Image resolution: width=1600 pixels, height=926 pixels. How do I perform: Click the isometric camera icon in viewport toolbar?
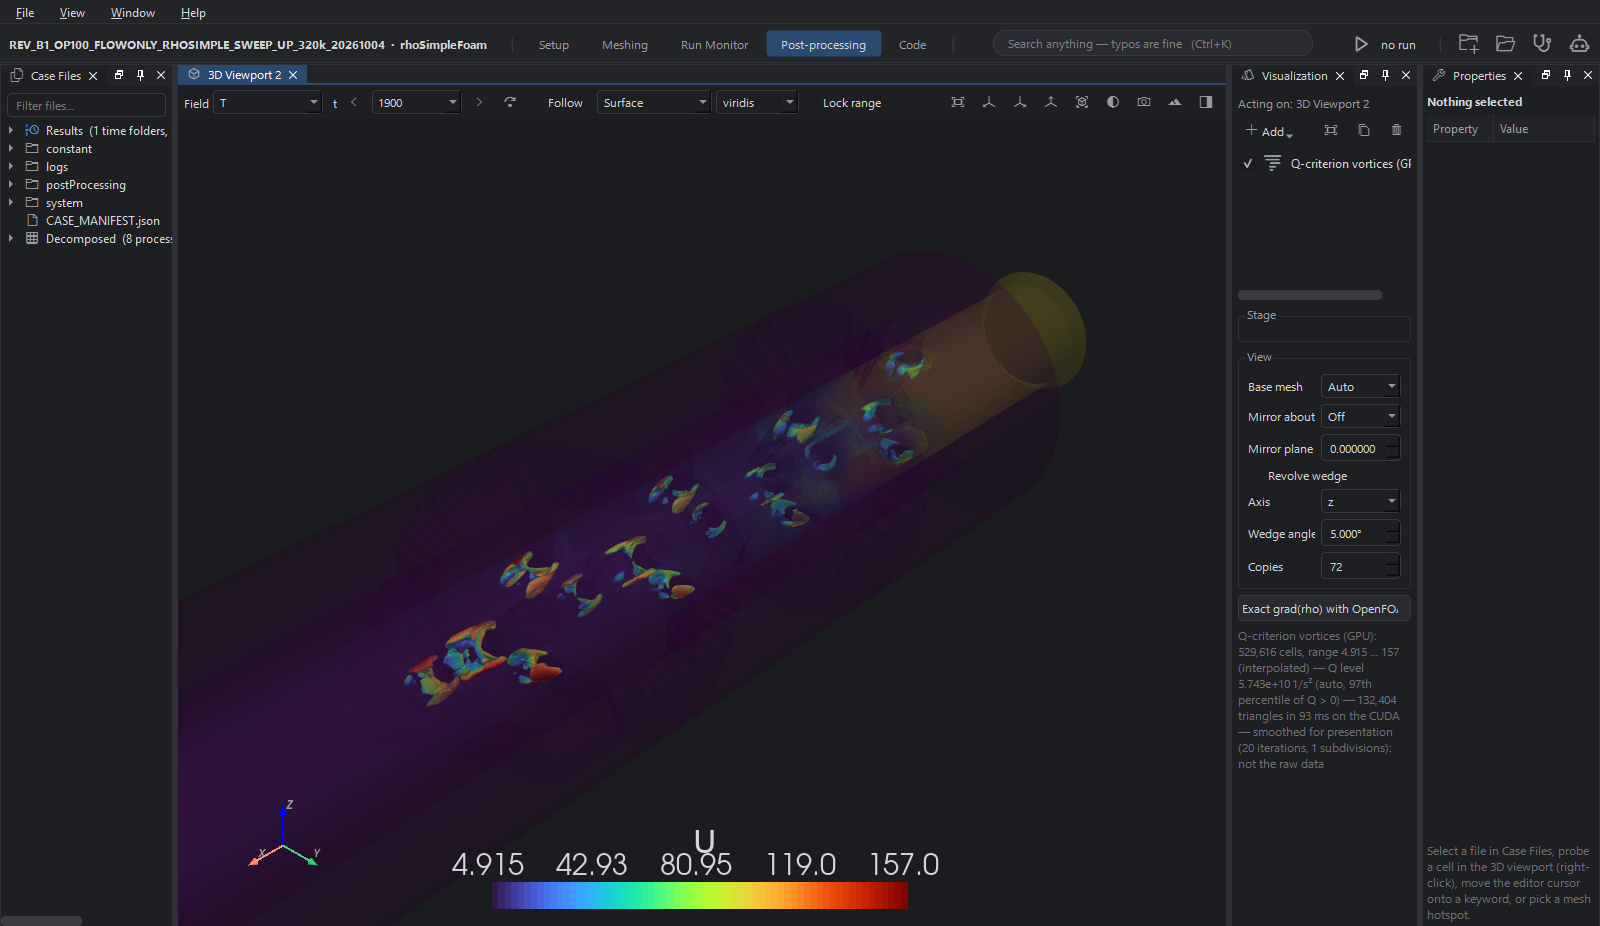1082,102
